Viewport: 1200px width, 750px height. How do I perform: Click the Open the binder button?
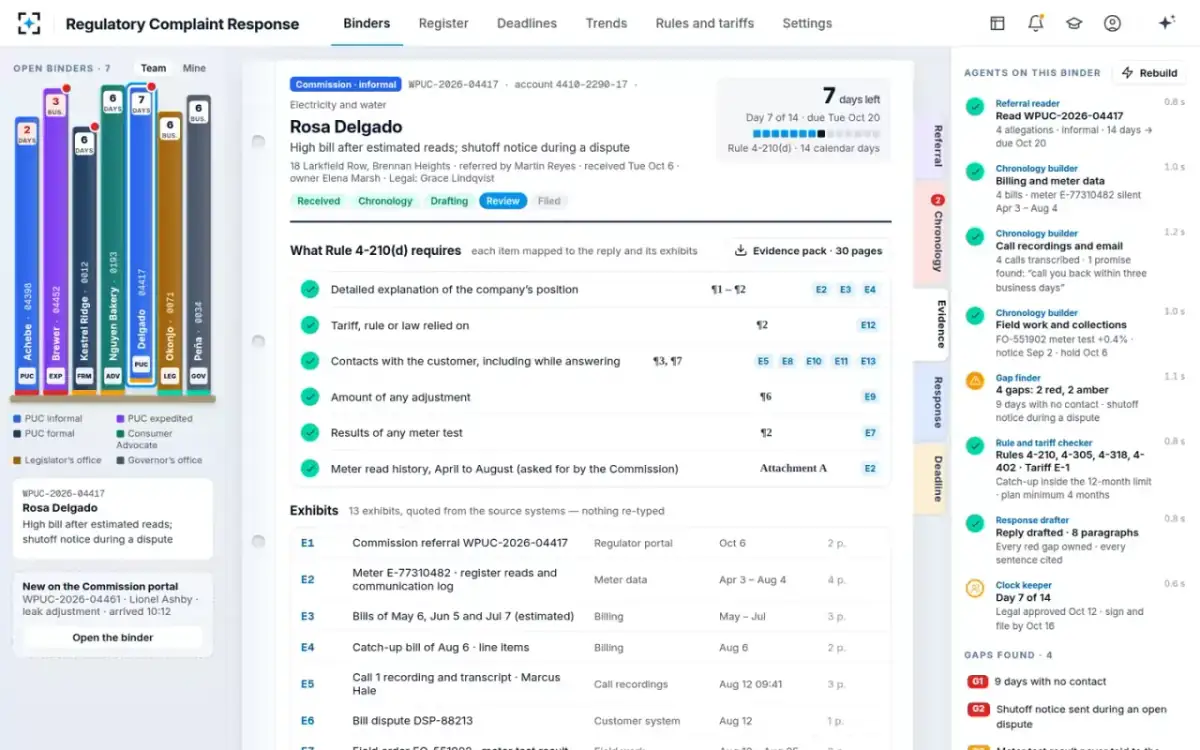pyautogui.click(x=112, y=637)
